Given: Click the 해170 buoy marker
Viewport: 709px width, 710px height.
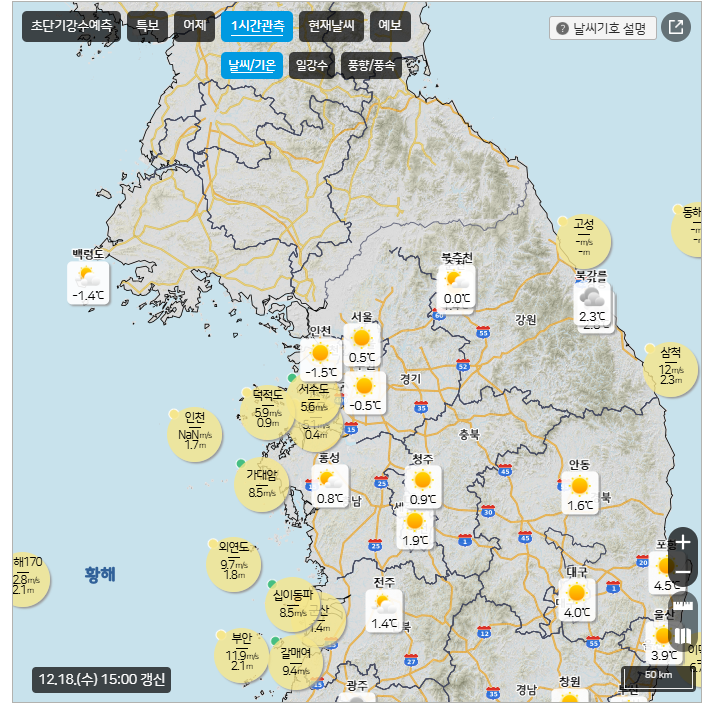Looking at the screenshot, I should point(29,580).
